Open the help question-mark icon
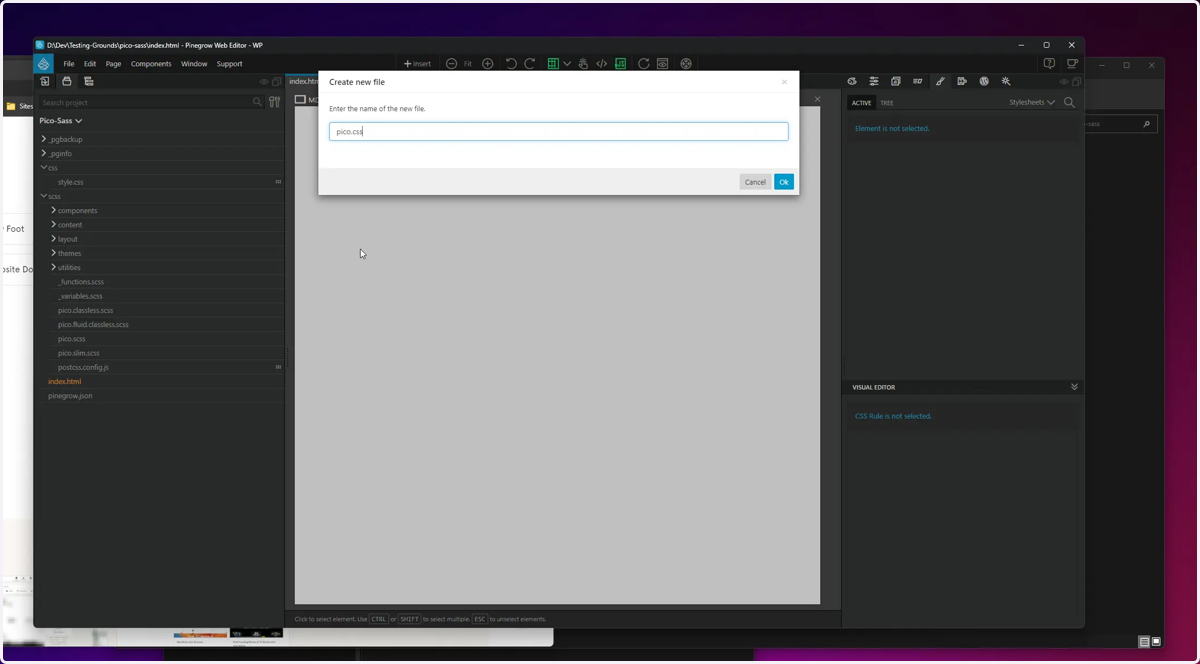Screen dimensions: 1200x664 point(1049,64)
